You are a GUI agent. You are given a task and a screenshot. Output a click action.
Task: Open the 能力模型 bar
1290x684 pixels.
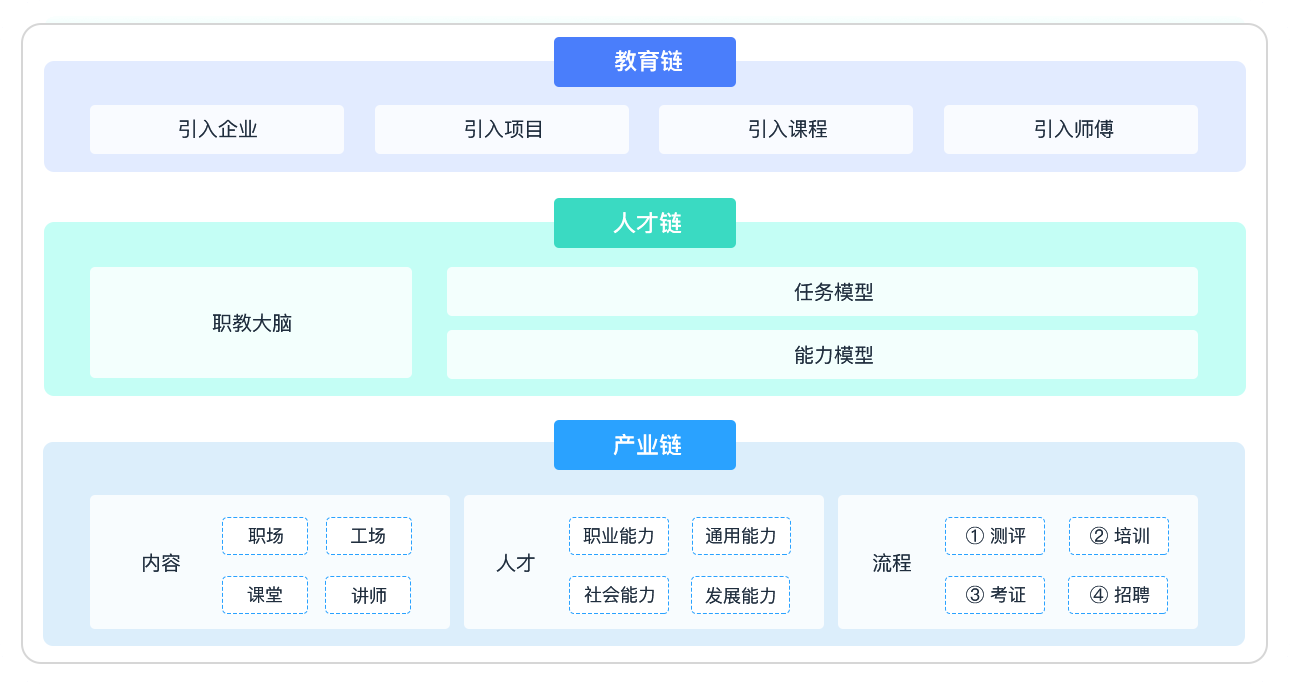coord(822,355)
